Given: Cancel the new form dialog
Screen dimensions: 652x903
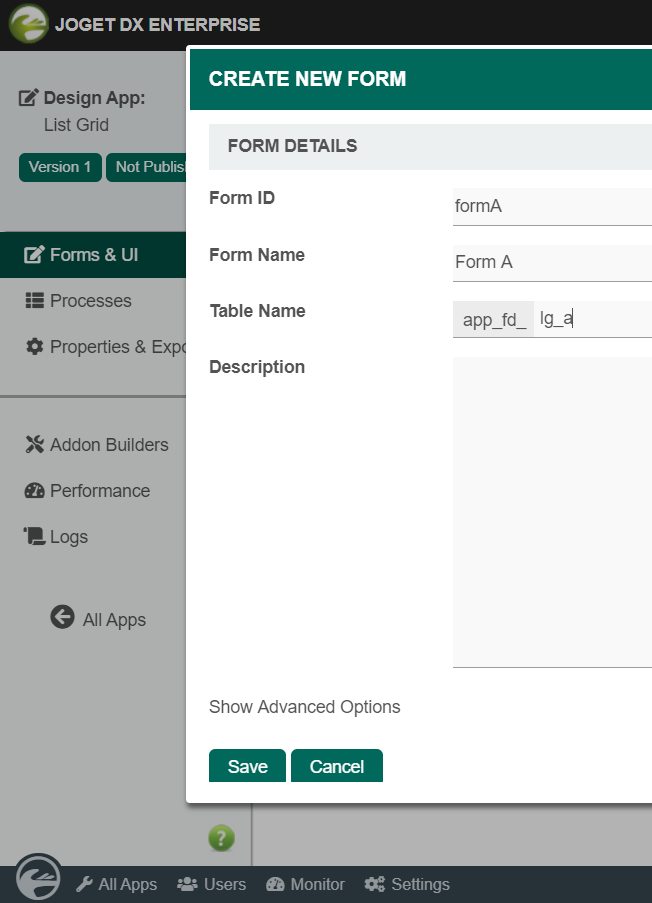Looking at the screenshot, I should (337, 766).
